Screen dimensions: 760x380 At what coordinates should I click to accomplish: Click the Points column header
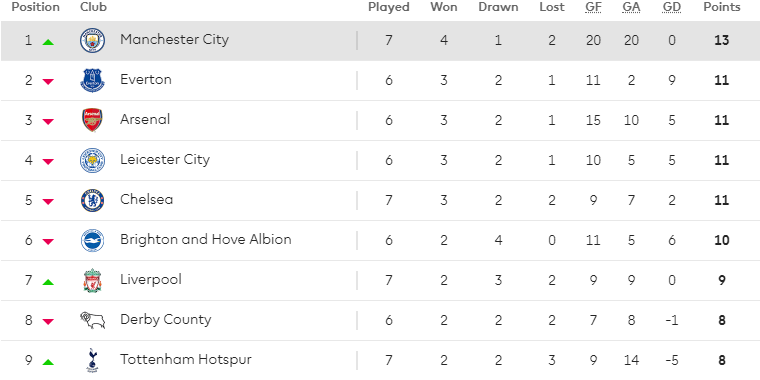click(x=722, y=7)
